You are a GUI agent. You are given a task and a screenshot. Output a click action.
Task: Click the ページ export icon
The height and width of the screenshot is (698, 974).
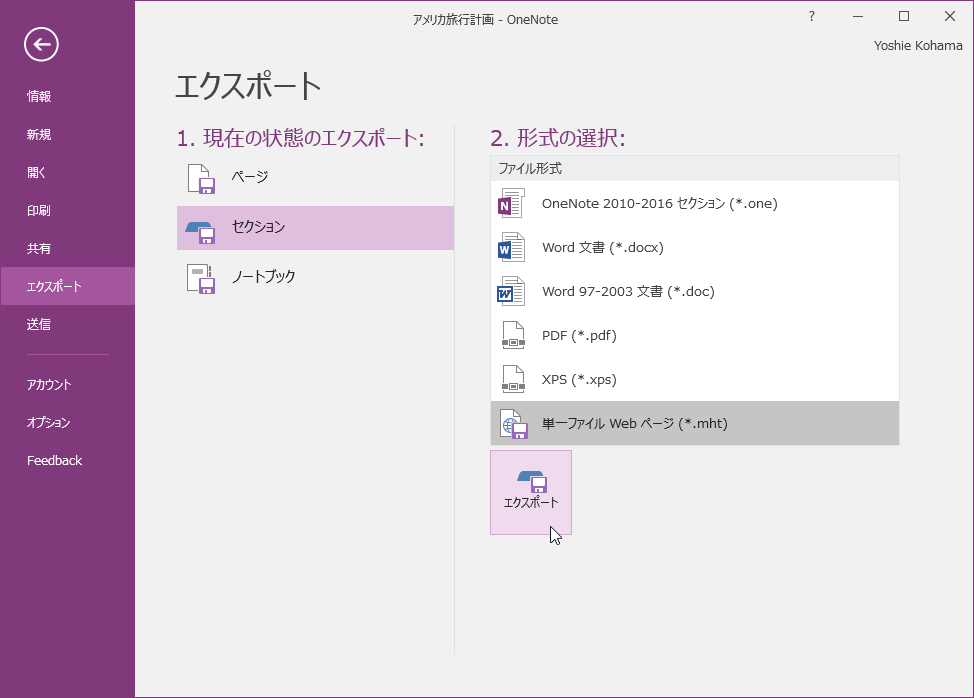[201, 178]
